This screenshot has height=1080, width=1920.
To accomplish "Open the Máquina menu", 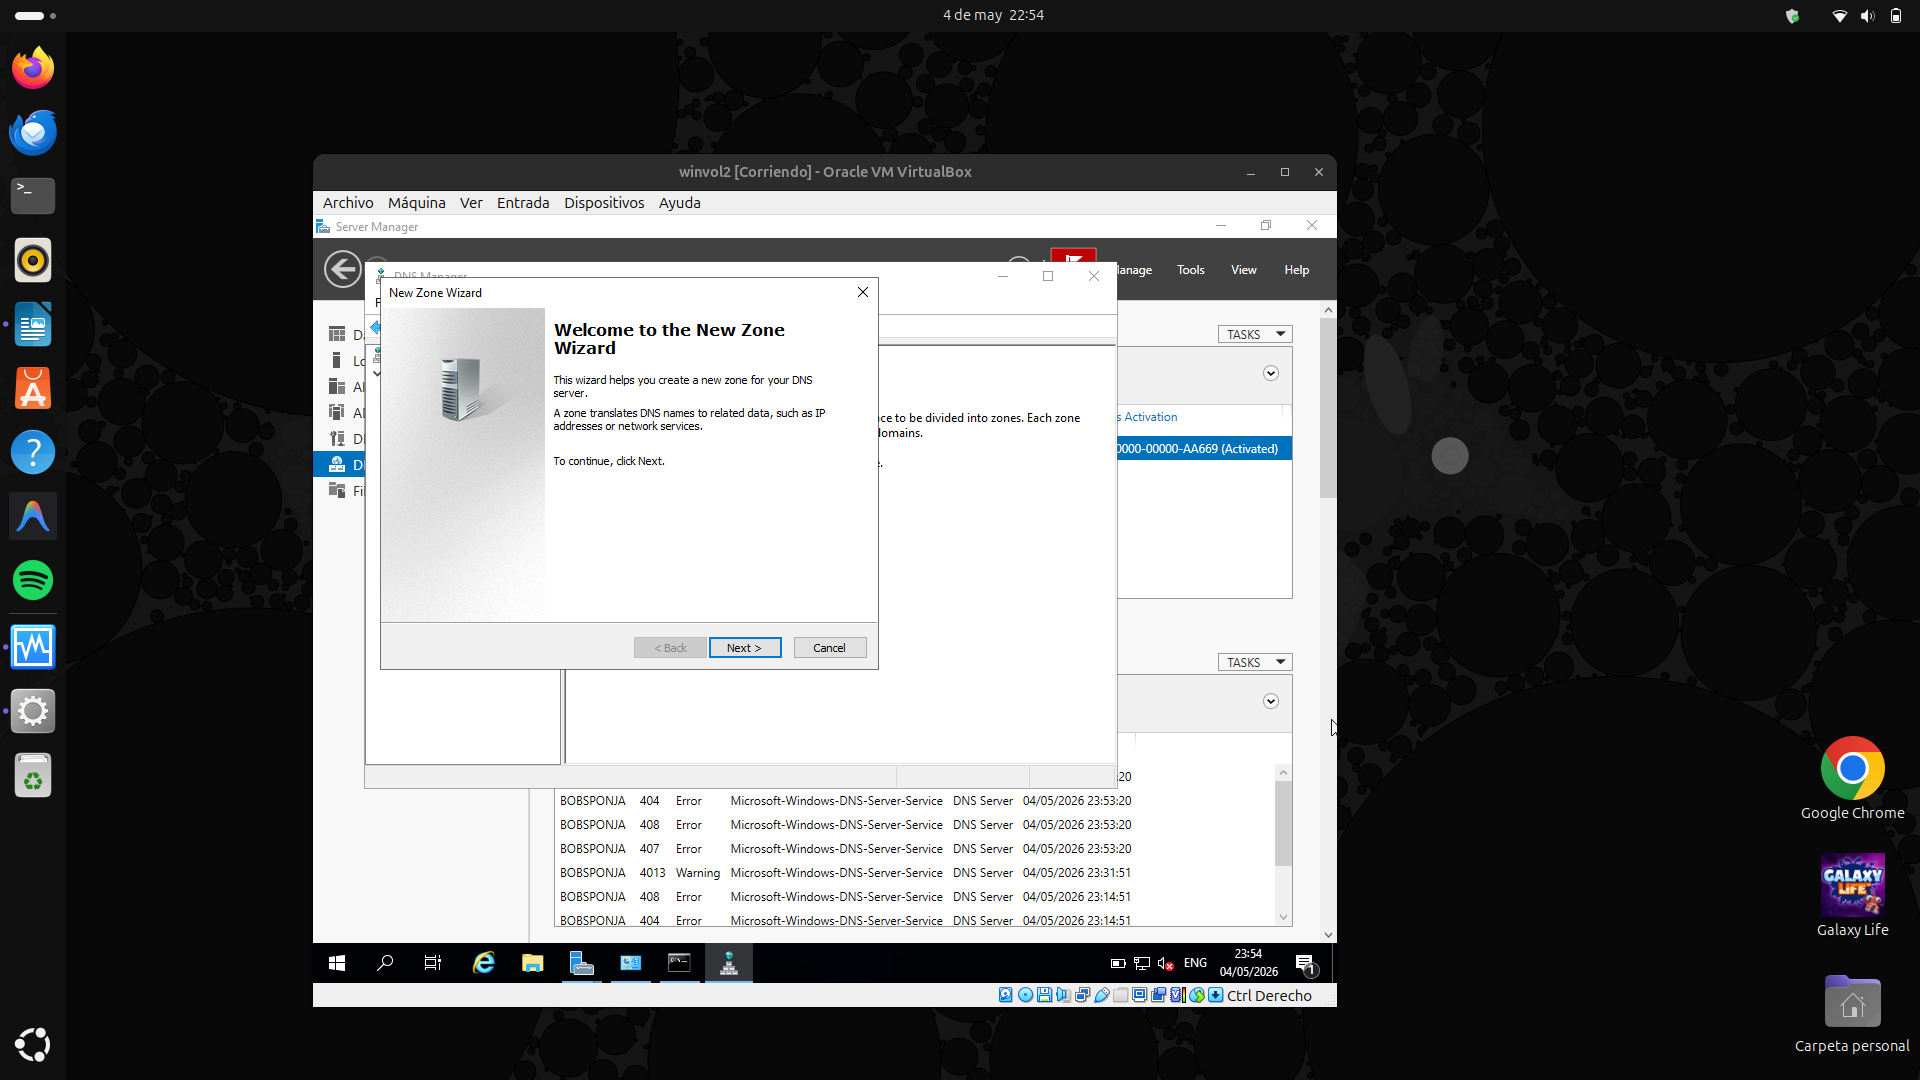I will [x=417, y=202].
